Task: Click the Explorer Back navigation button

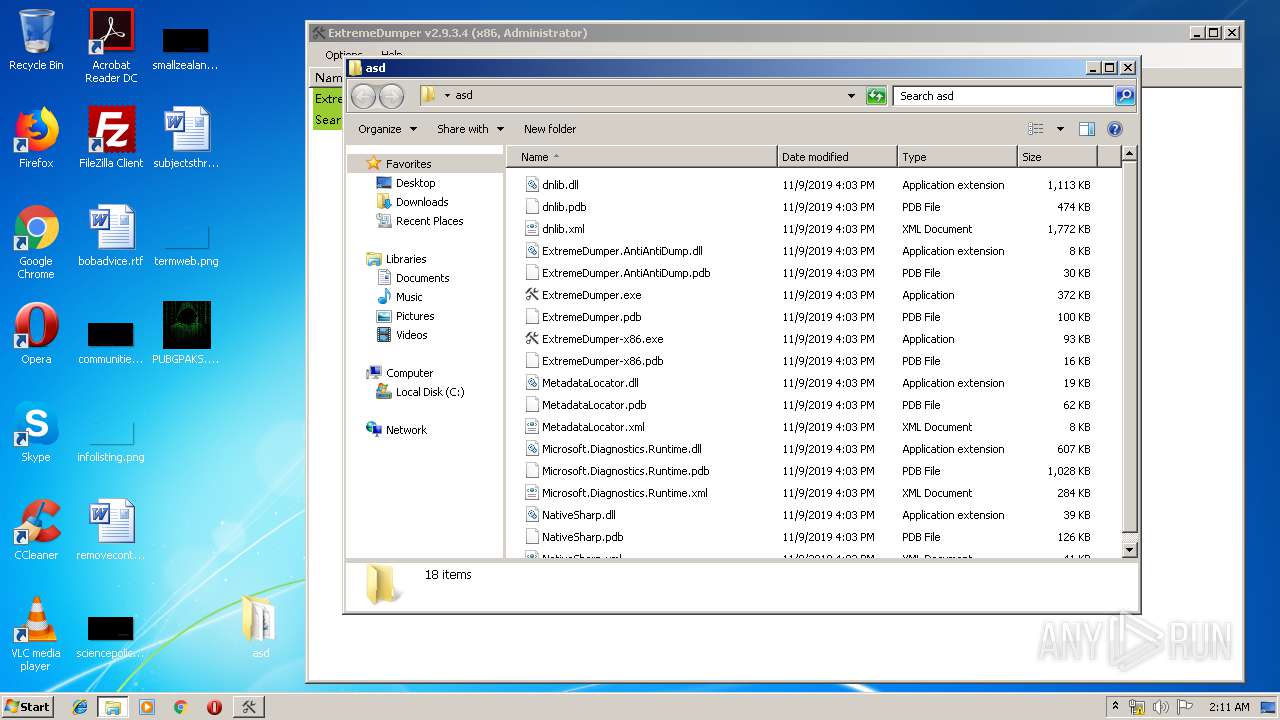Action: 363,96
